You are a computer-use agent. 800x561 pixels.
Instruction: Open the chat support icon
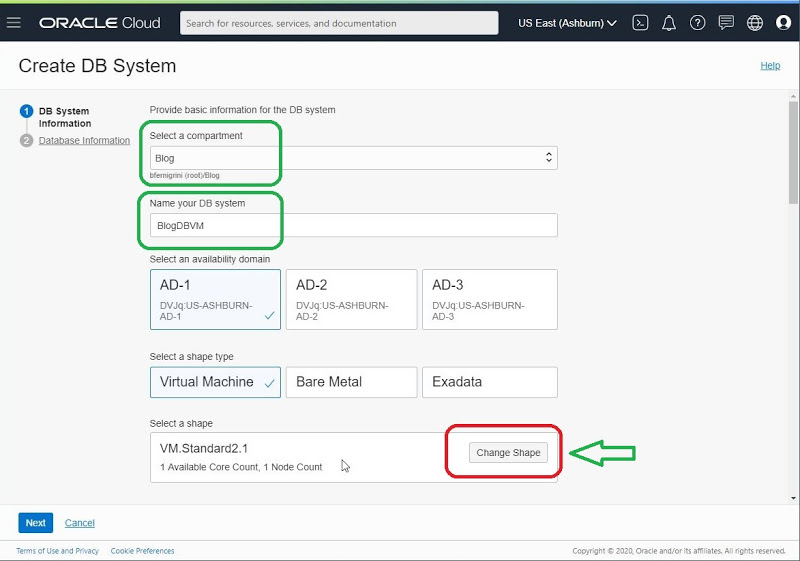pyautogui.click(x=726, y=23)
